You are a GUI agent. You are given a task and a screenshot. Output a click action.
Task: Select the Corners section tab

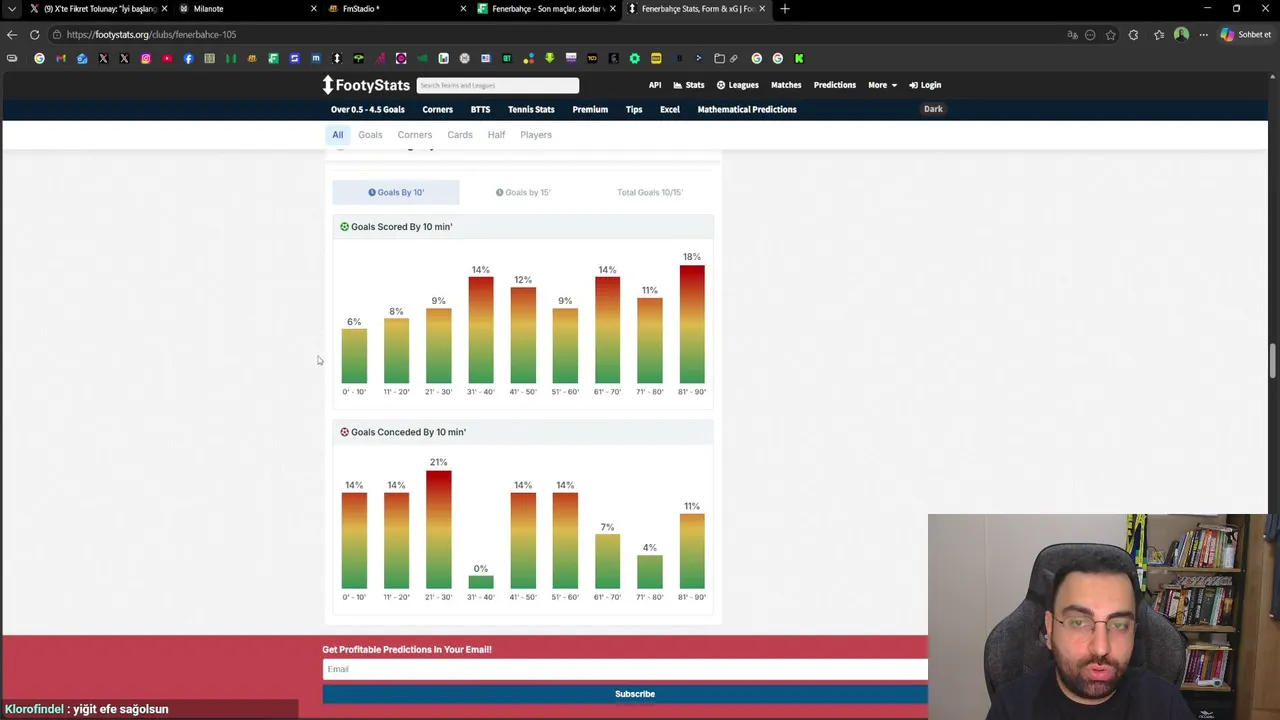click(415, 135)
